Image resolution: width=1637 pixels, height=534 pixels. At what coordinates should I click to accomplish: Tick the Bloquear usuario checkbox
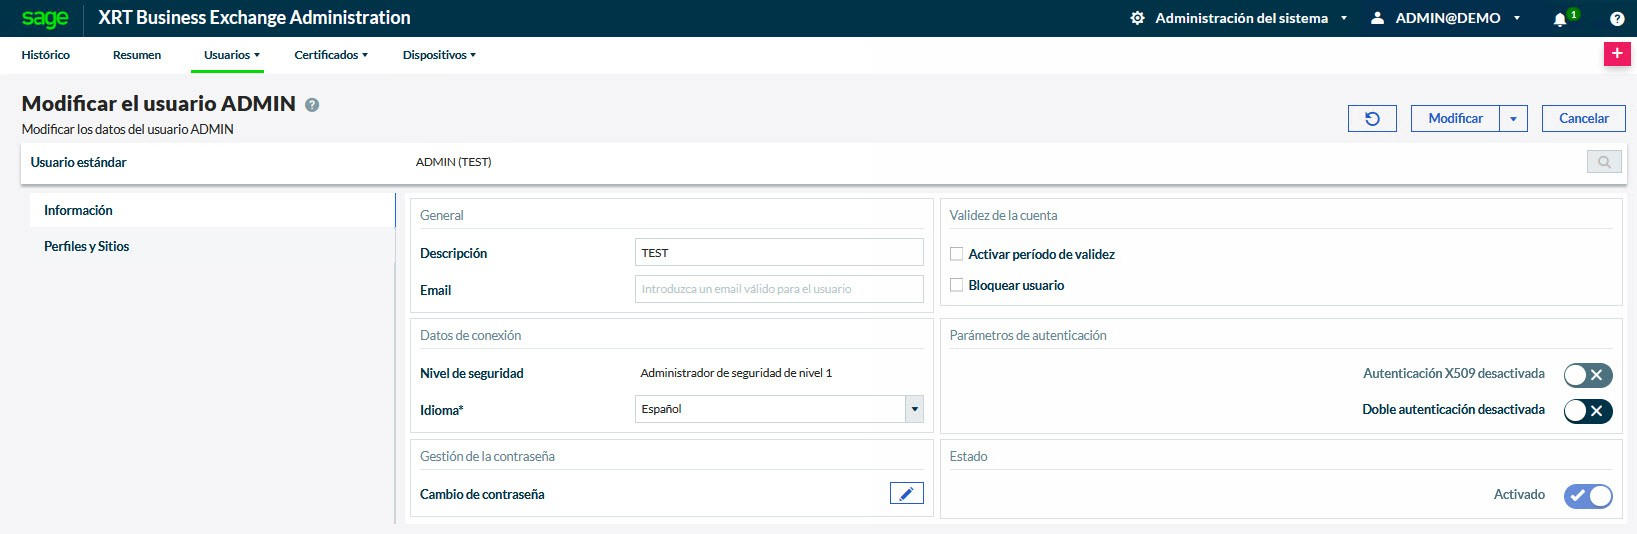(957, 285)
